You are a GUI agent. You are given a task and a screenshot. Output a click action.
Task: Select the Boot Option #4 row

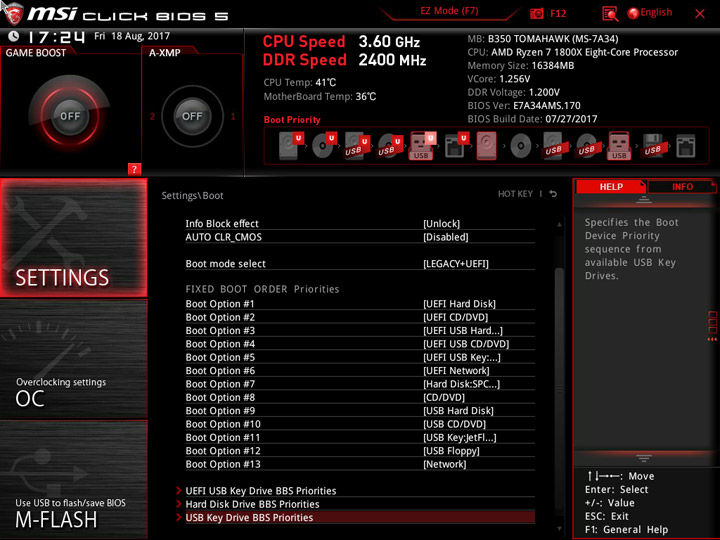[x=360, y=344]
